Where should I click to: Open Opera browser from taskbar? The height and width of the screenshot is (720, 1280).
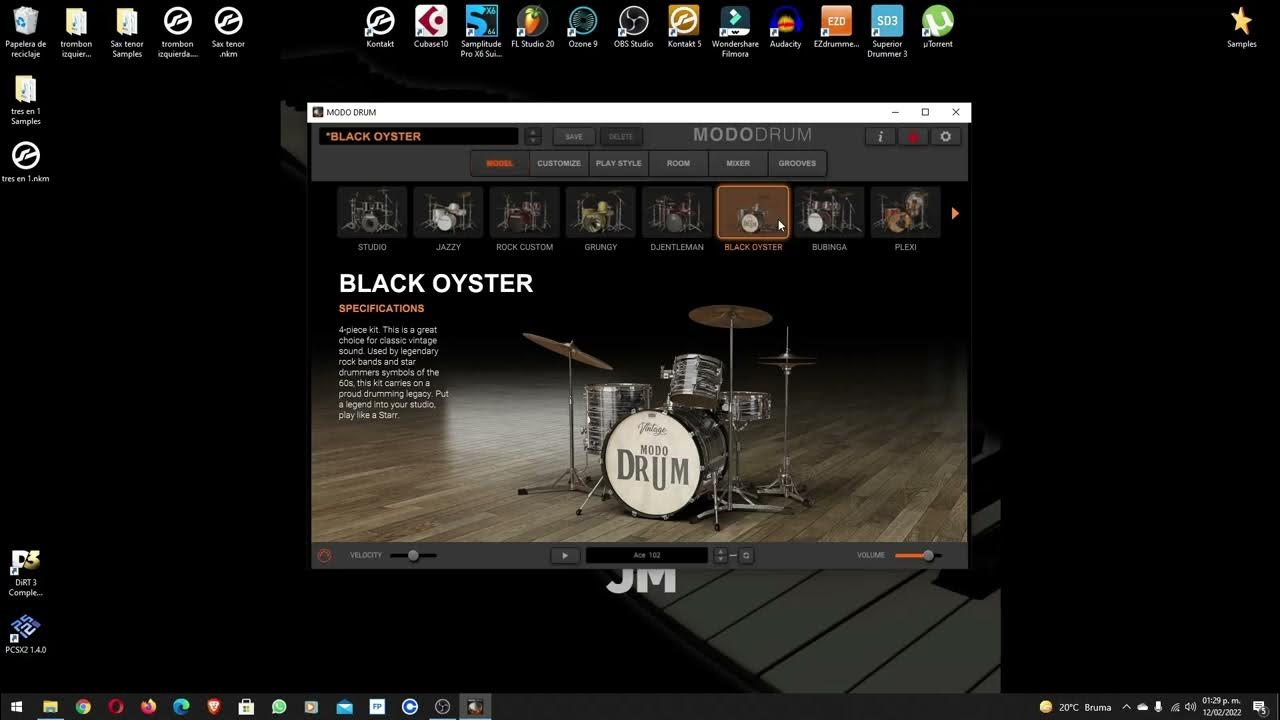(116, 707)
